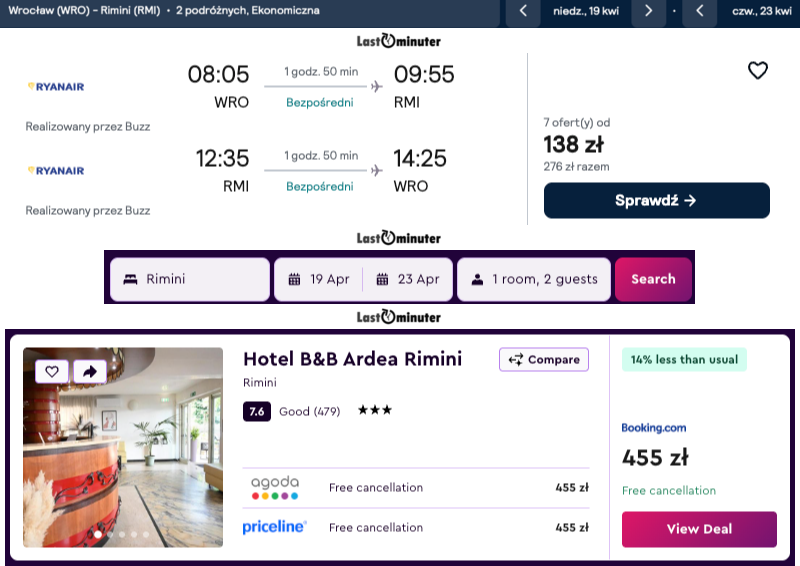Click the calendar icon beside 19 Apr
Screen dimensions: 800x566
pos(294,279)
